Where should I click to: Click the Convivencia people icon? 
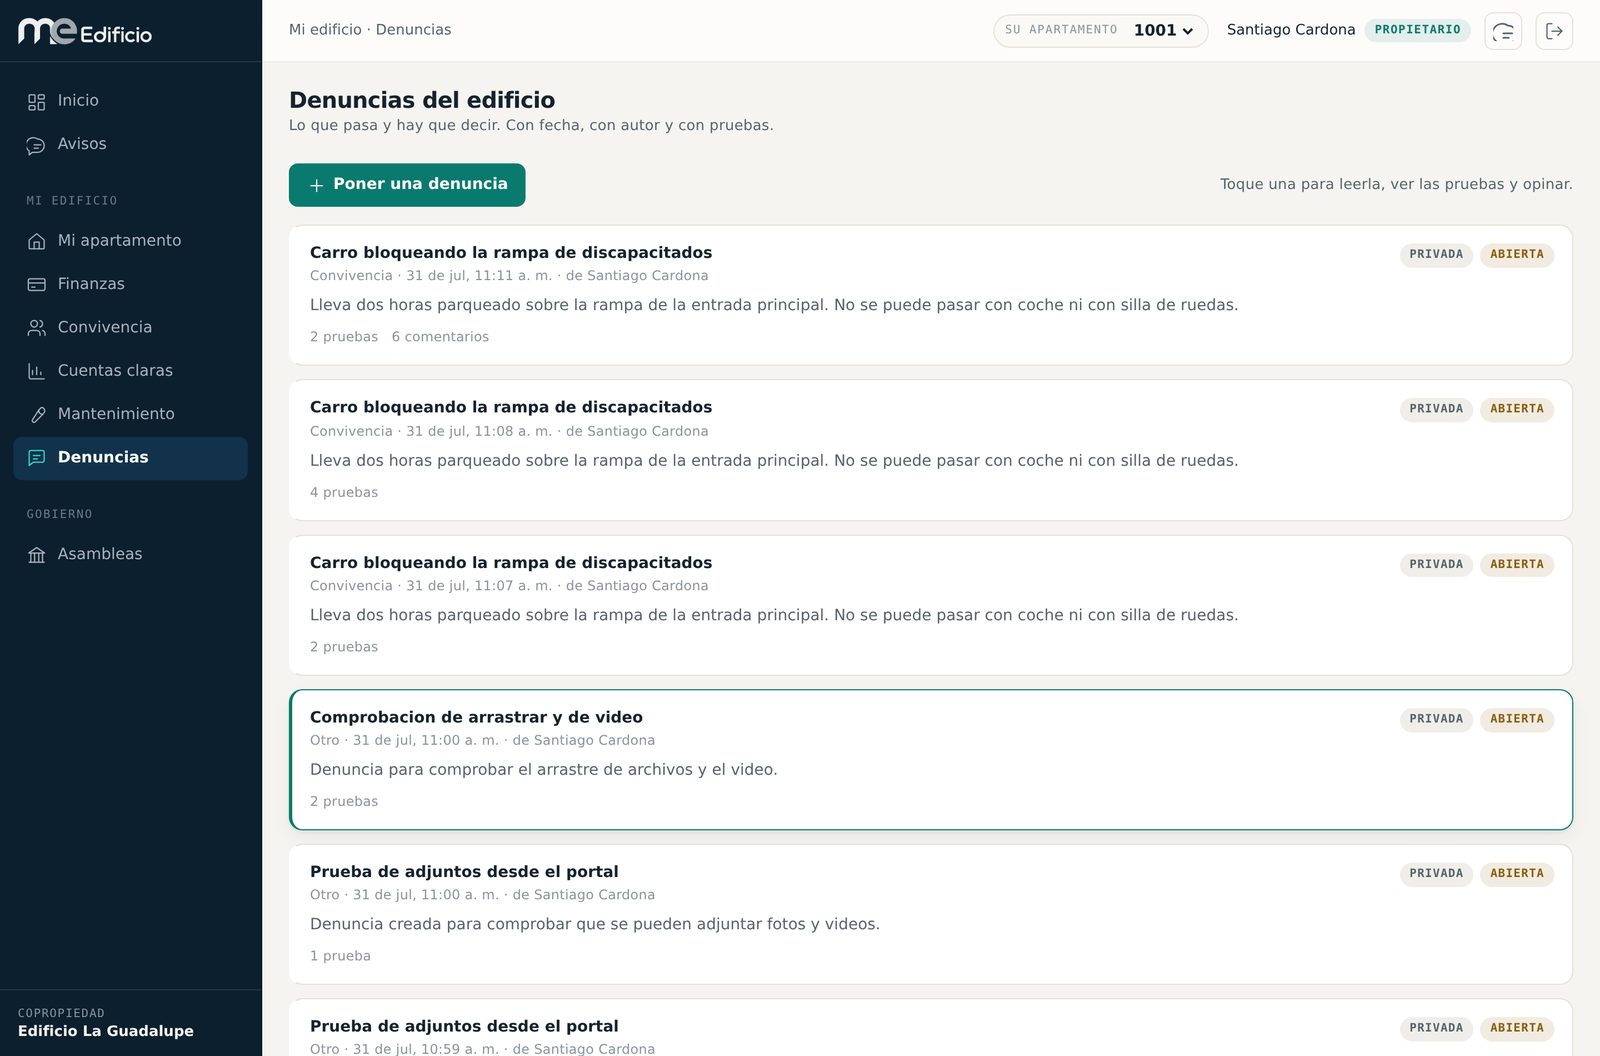click(37, 328)
